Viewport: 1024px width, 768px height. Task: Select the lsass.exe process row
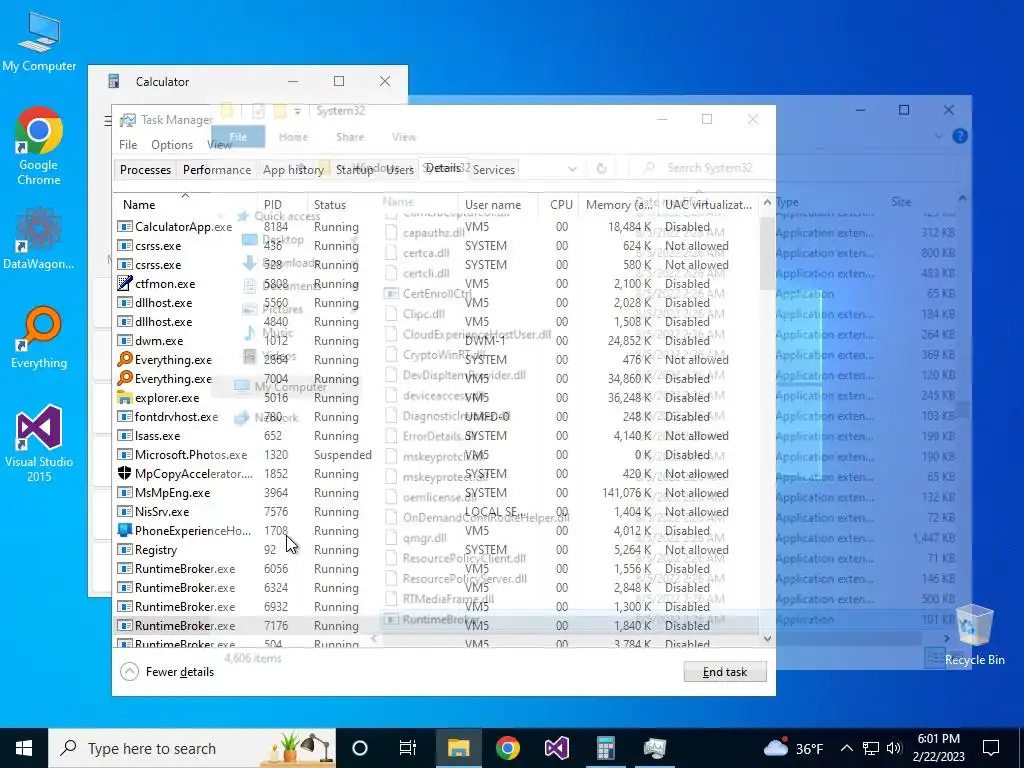436,435
